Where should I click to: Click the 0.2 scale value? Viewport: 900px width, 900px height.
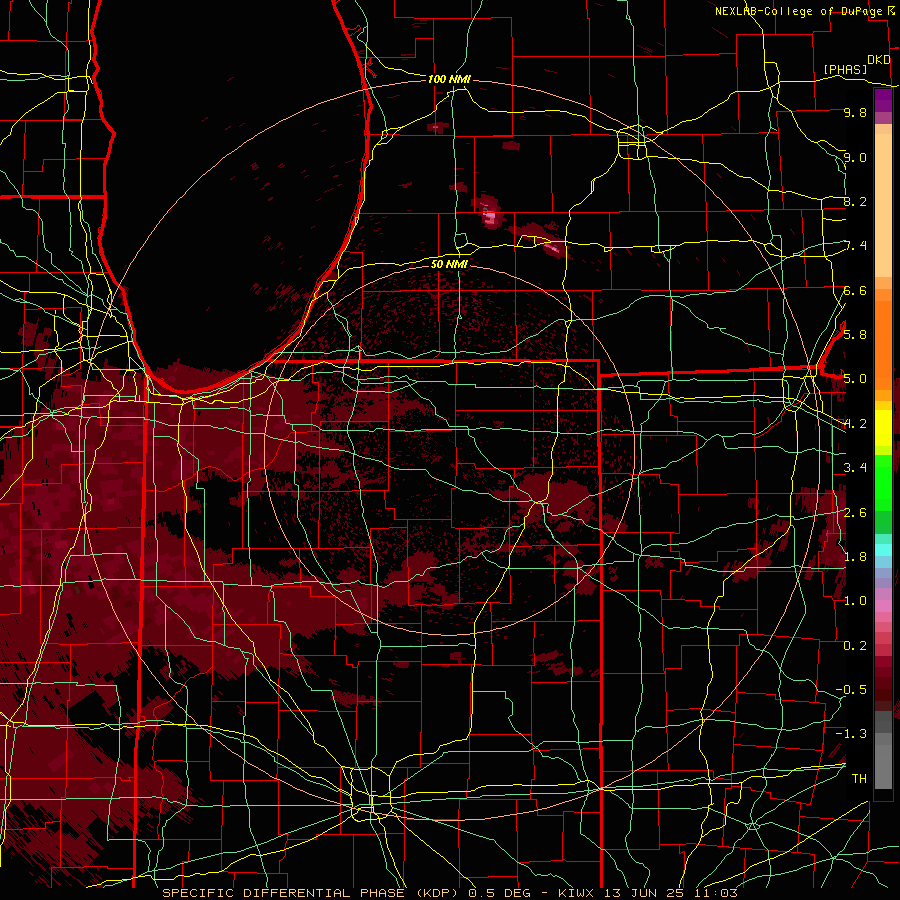click(x=855, y=646)
